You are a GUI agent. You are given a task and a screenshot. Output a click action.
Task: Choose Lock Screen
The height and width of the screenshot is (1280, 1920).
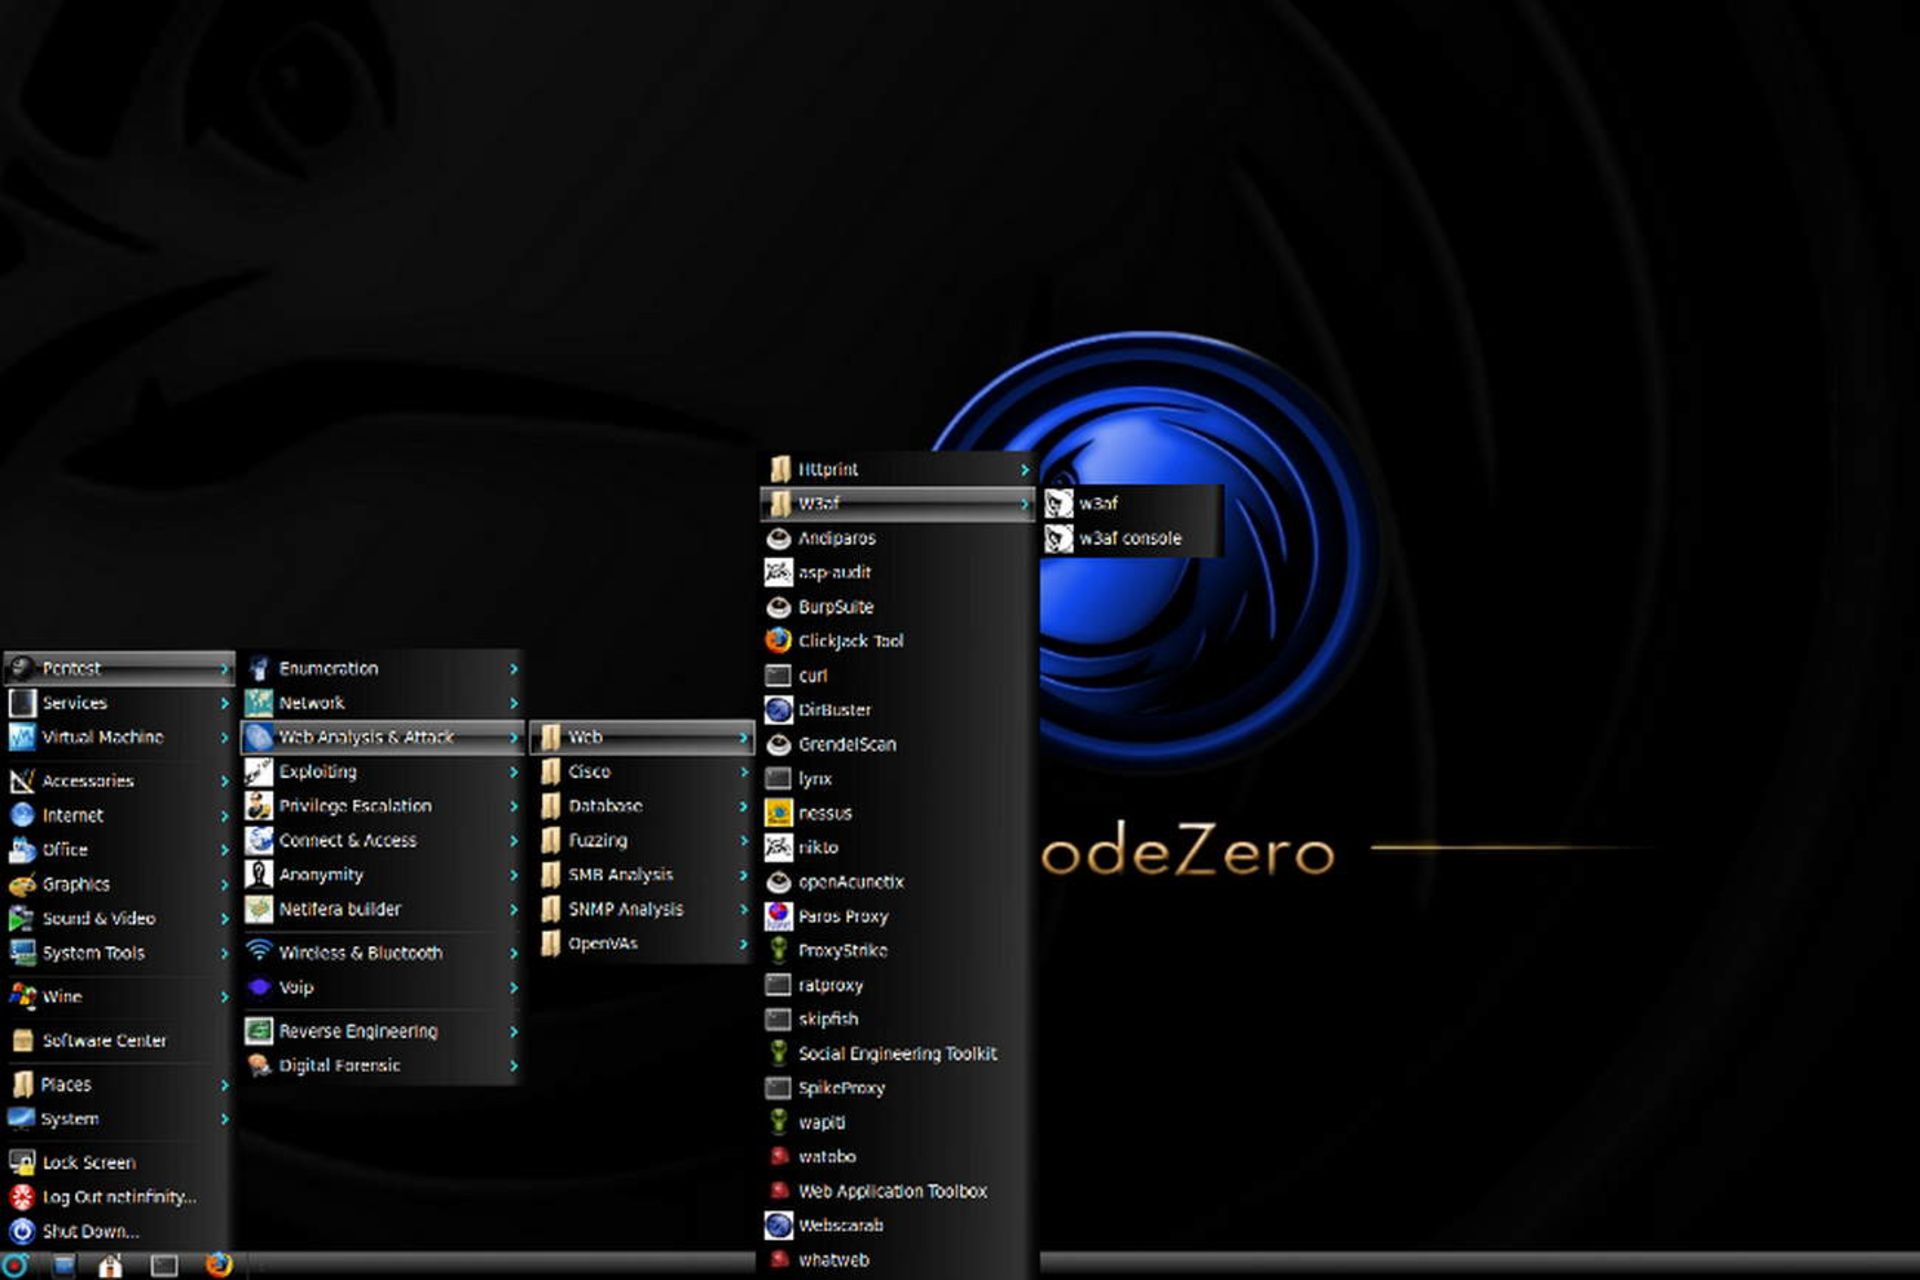119,1162
